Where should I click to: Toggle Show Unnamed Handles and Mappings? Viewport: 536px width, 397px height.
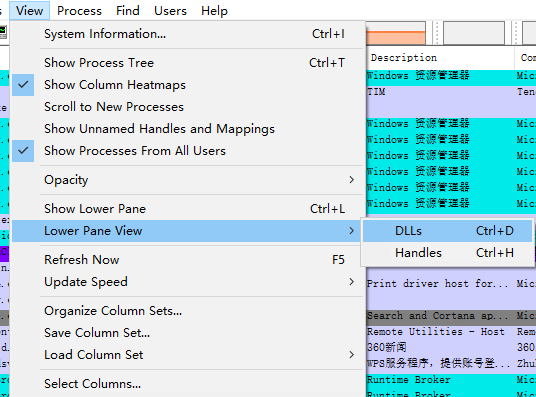click(x=187, y=129)
